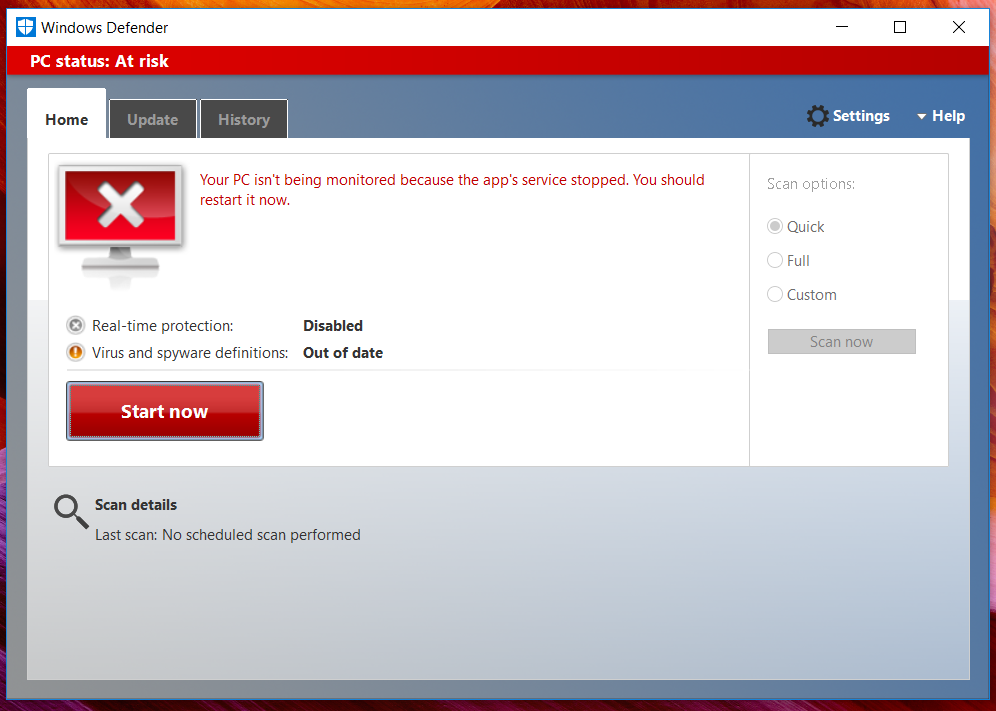This screenshot has height=711, width=996.
Task: Open the Help dropdown menu
Action: point(941,116)
